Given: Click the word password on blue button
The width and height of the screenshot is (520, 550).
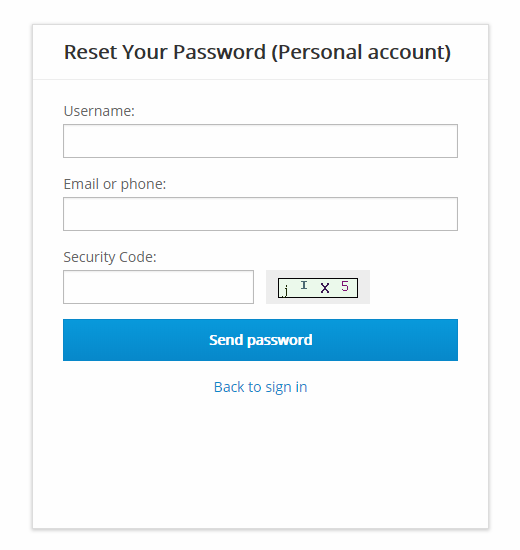Looking at the screenshot, I should (x=280, y=340).
